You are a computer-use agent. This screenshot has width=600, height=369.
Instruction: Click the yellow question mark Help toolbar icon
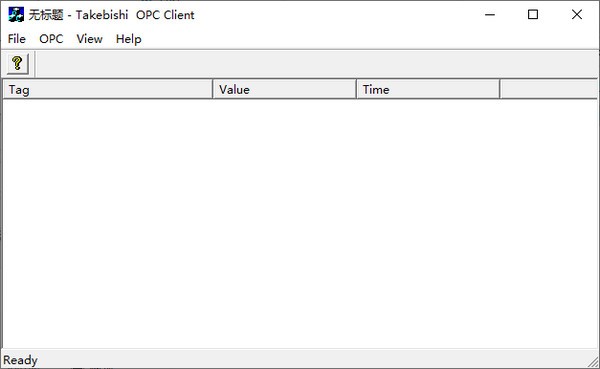tap(18, 64)
